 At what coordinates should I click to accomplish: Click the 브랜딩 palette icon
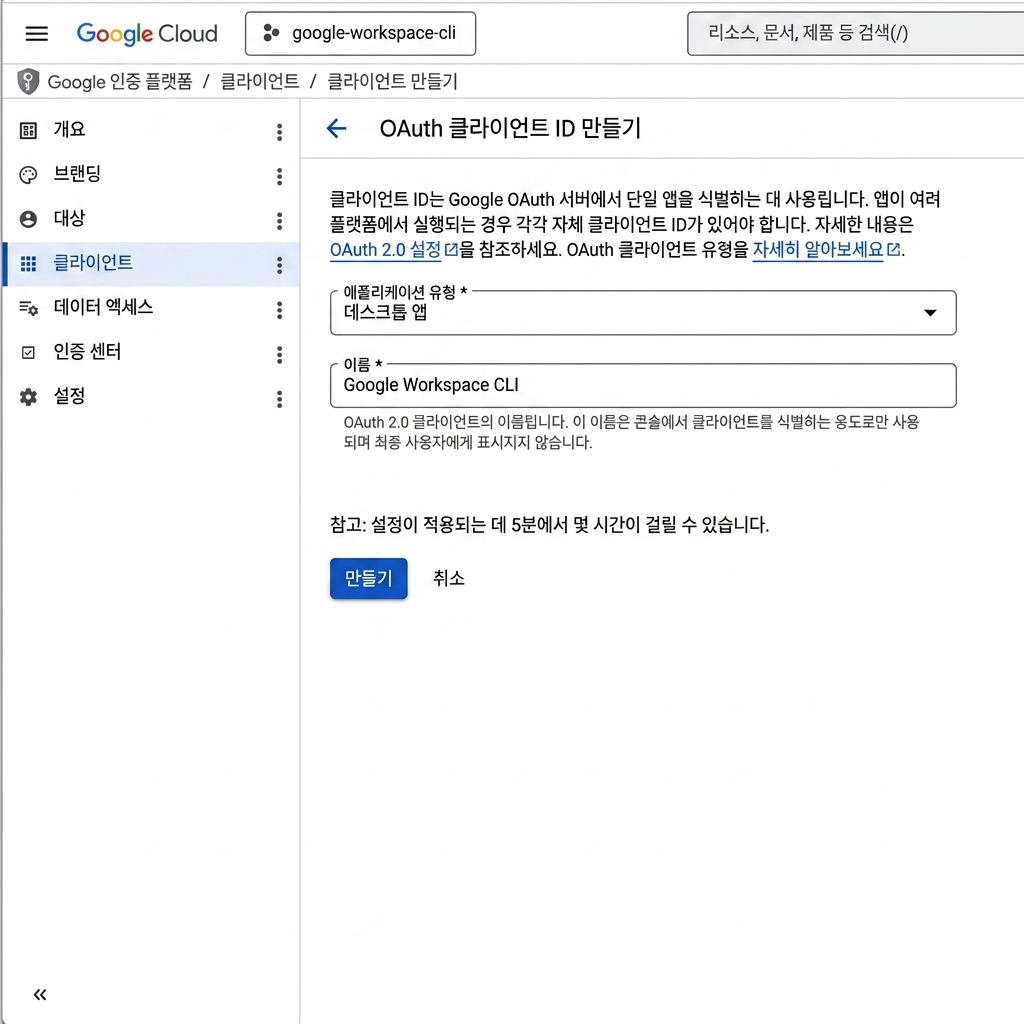pos(28,175)
